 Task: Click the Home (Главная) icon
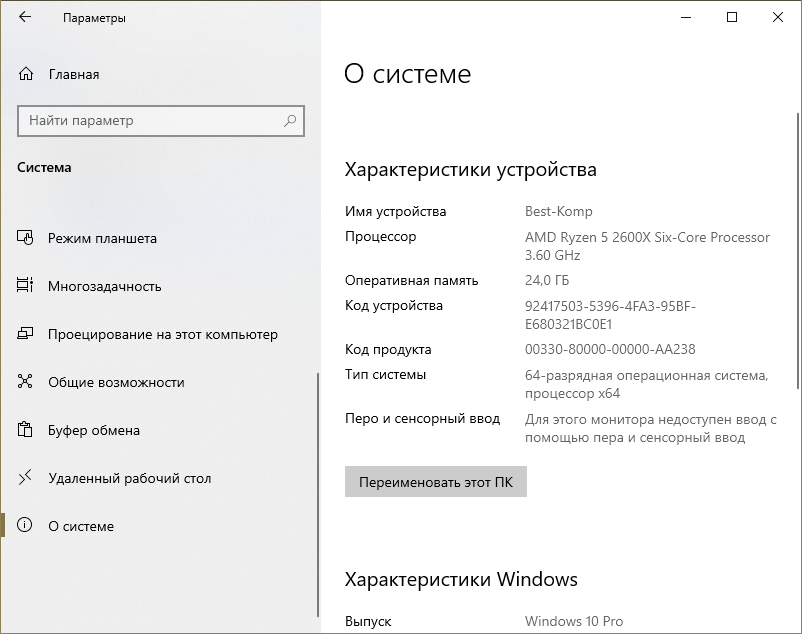pyautogui.click(x=26, y=74)
